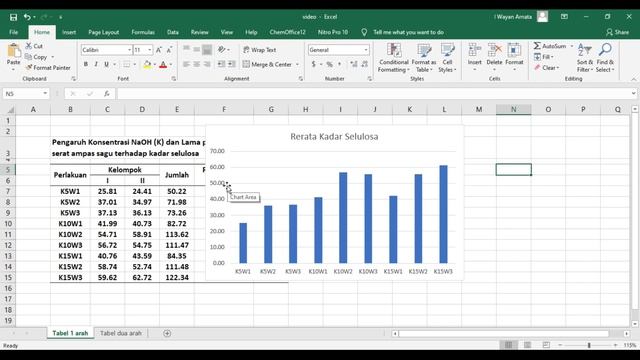Toggle Wrap Text
The width and height of the screenshot is (640, 360).
click(x=260, y=50)
